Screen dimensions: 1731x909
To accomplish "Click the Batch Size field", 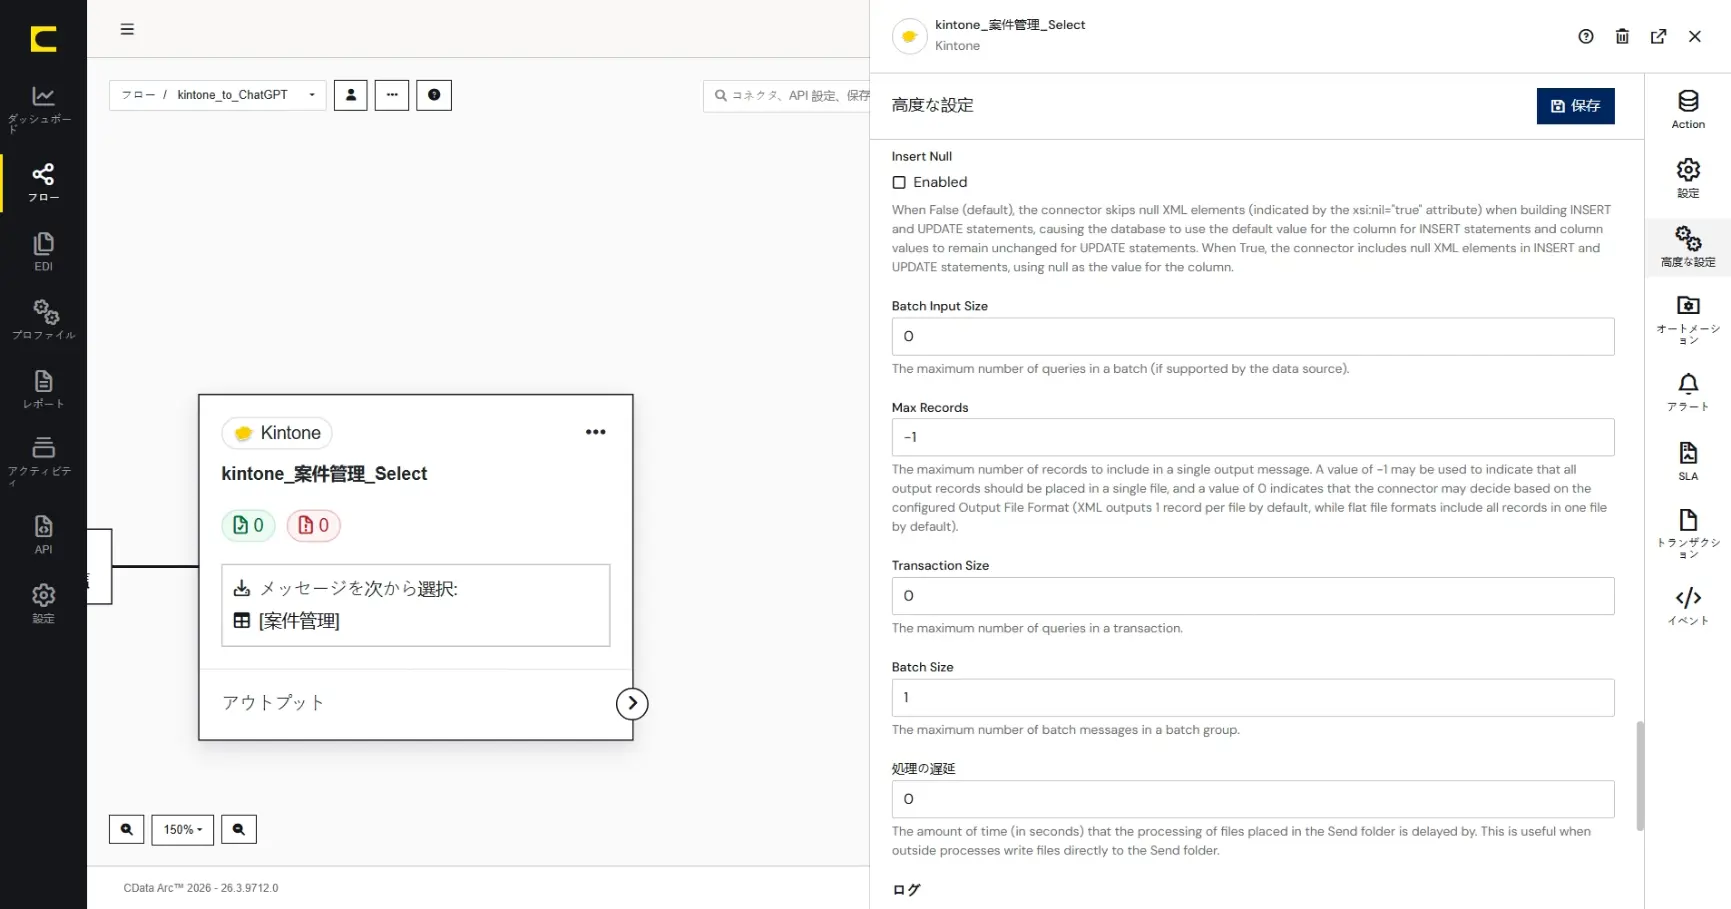I will point(1252,698).
